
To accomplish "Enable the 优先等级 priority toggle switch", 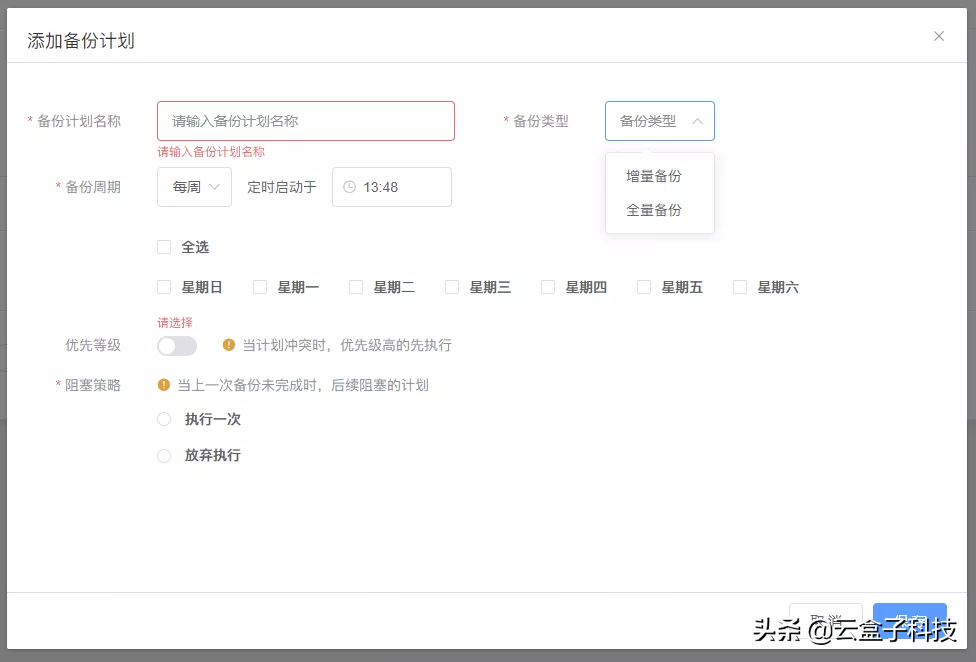I will pos(176,346).
